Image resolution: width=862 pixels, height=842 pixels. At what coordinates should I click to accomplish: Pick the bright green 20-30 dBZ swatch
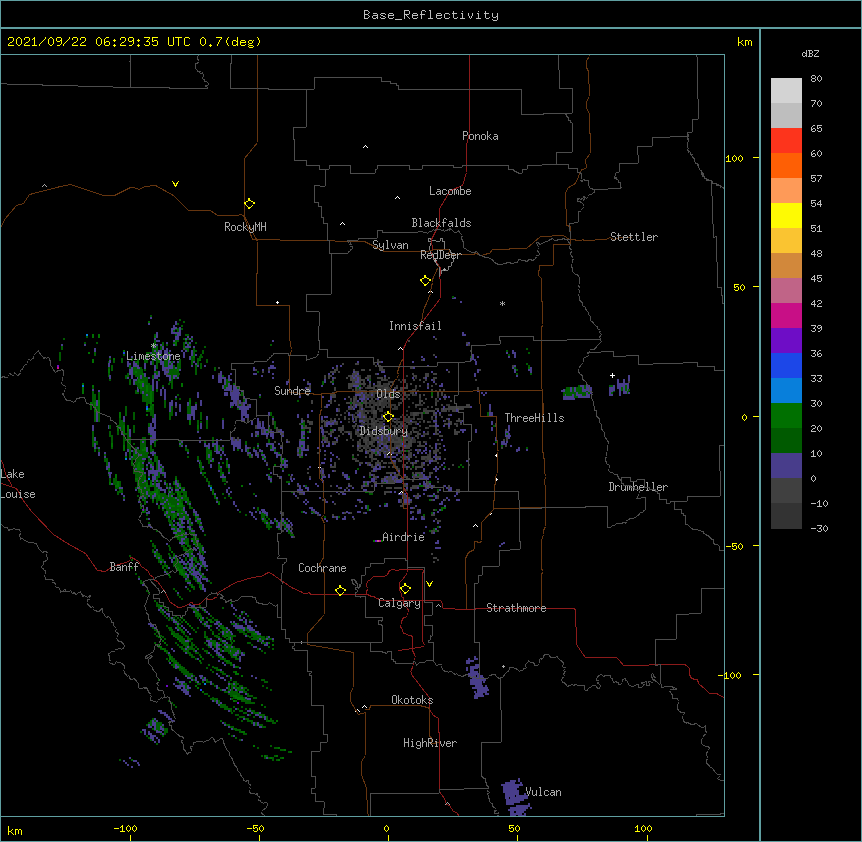[786, 416]
